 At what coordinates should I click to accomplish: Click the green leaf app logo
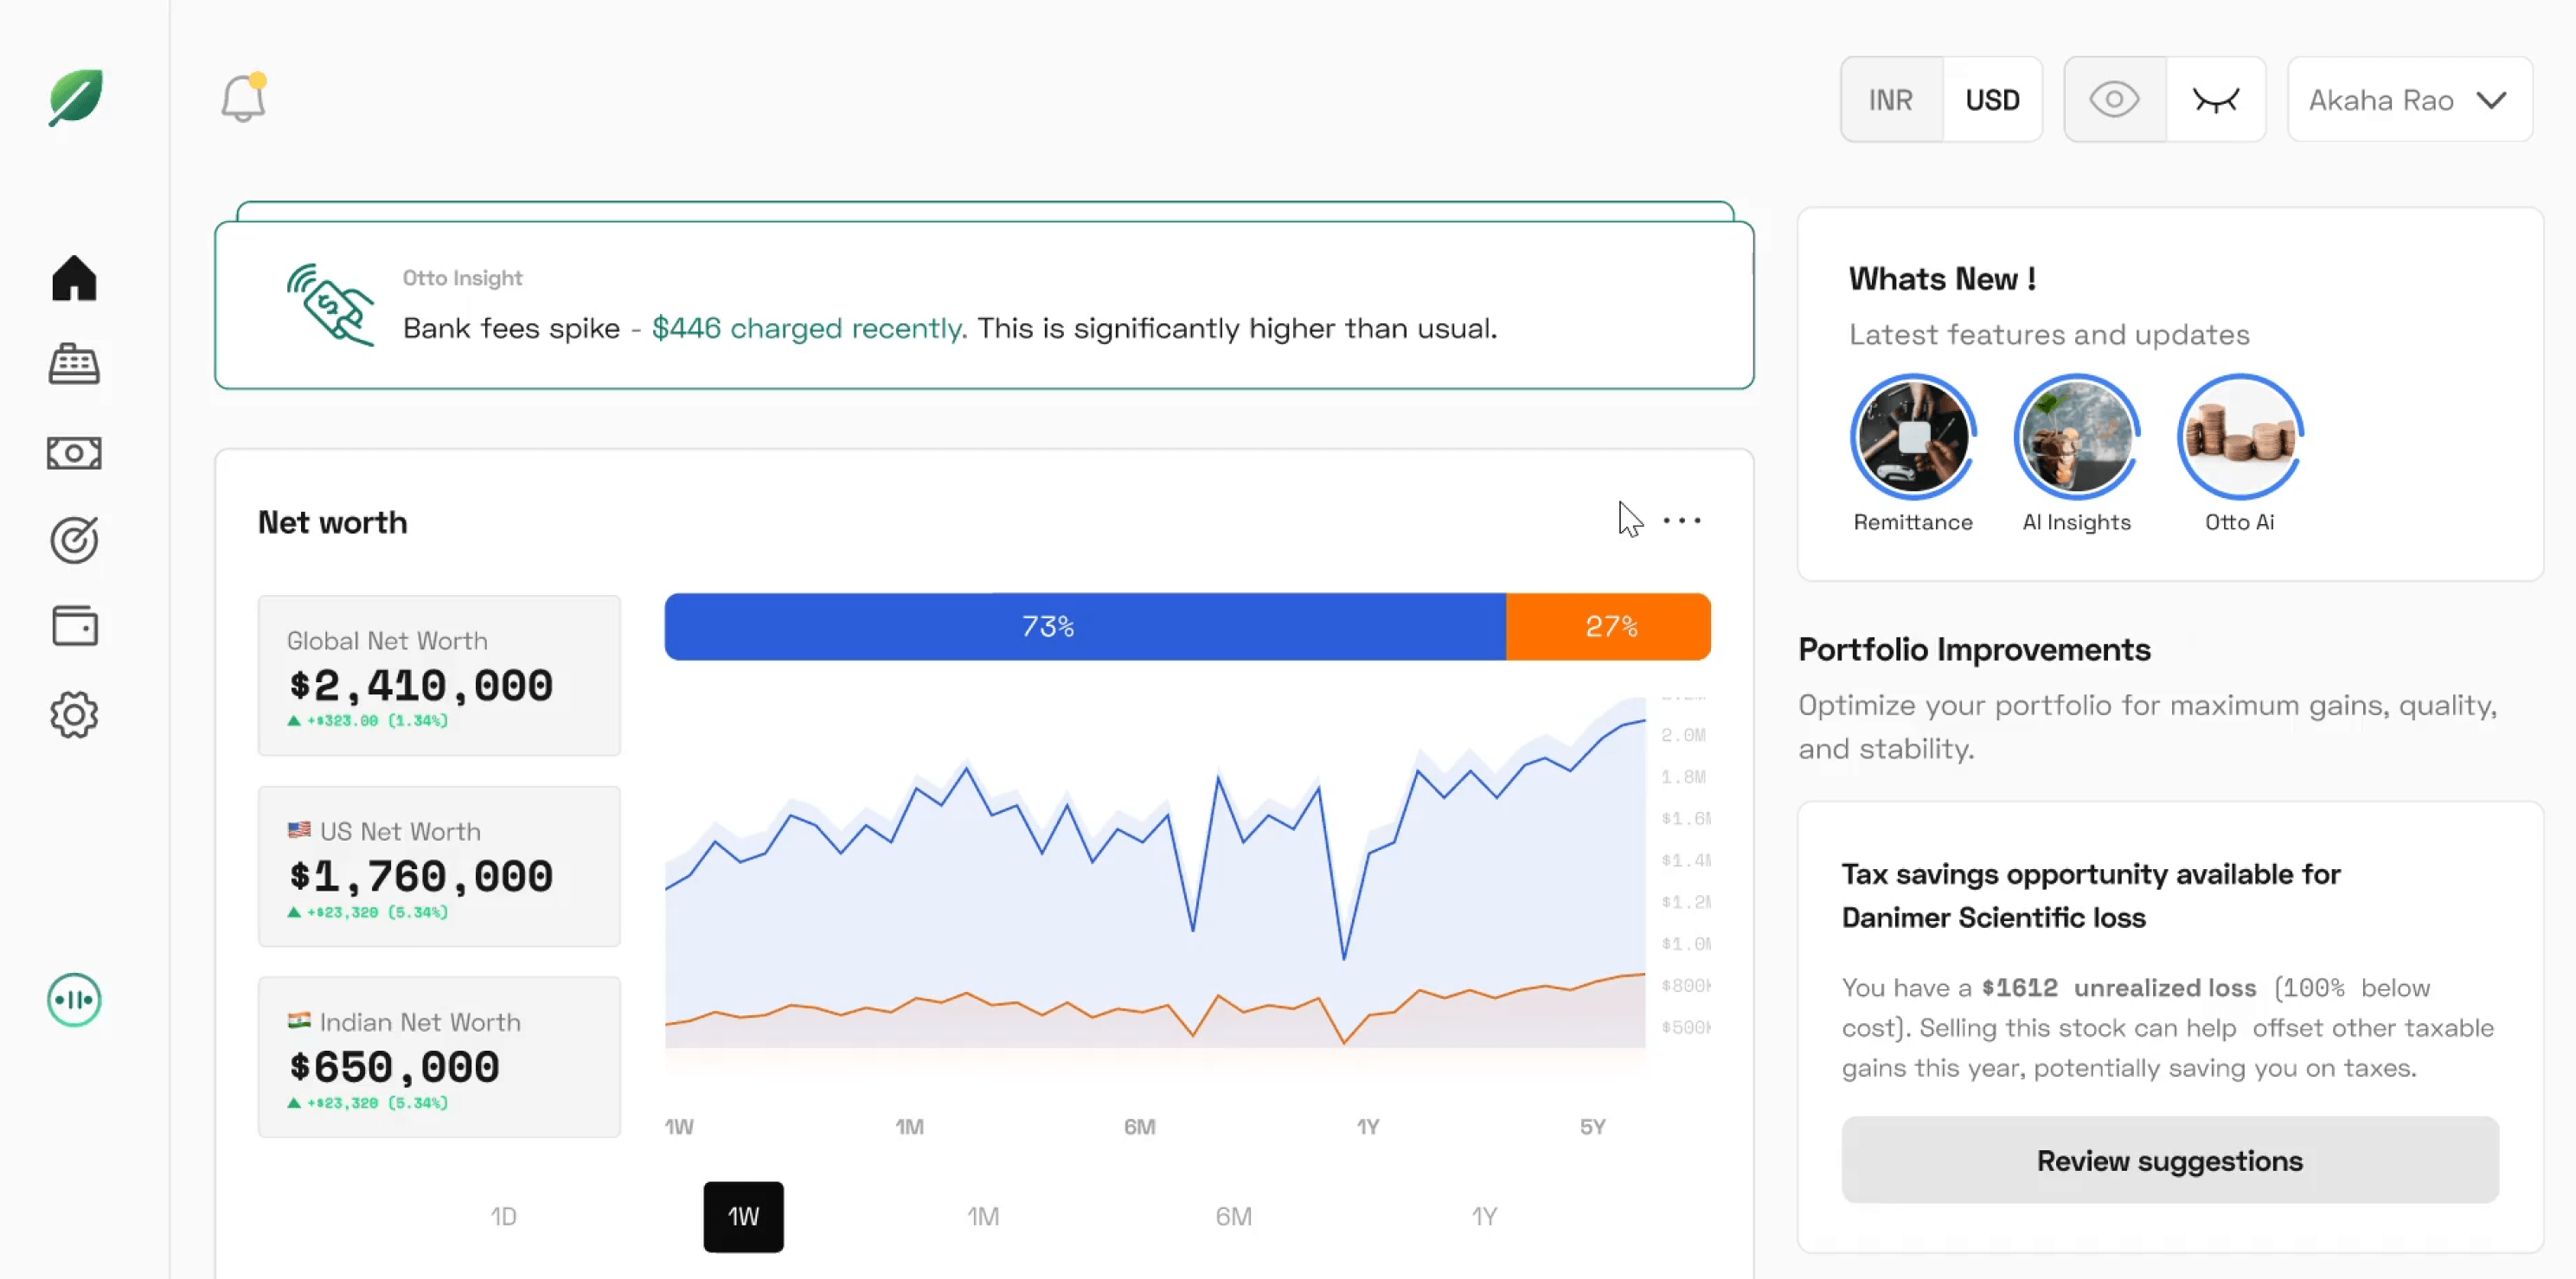tap(75, 97)
